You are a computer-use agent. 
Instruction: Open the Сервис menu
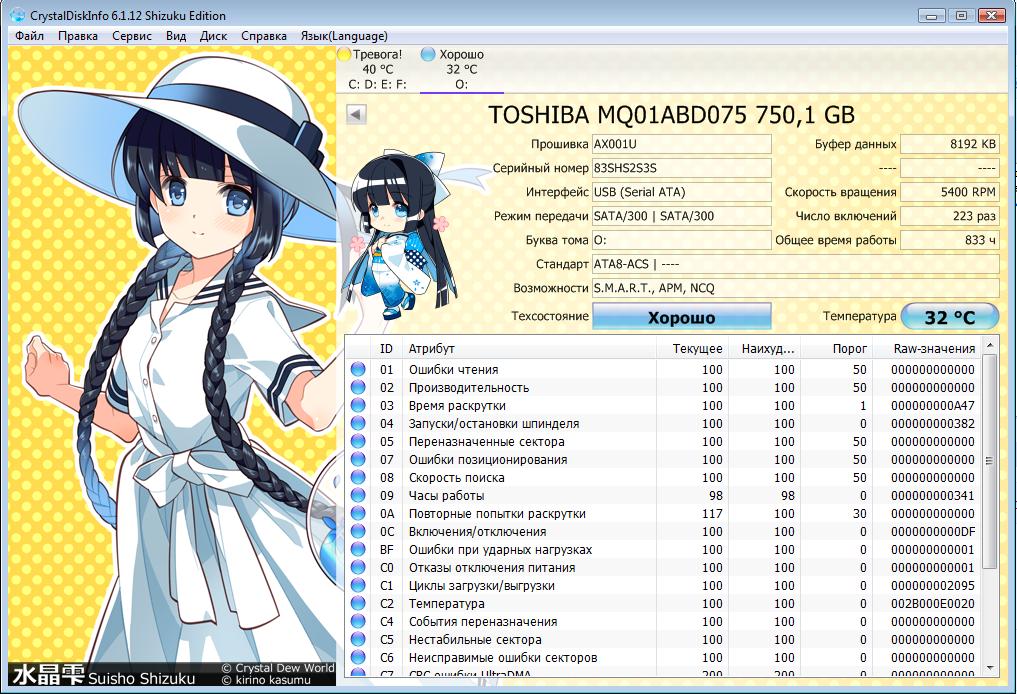point(132,36)
